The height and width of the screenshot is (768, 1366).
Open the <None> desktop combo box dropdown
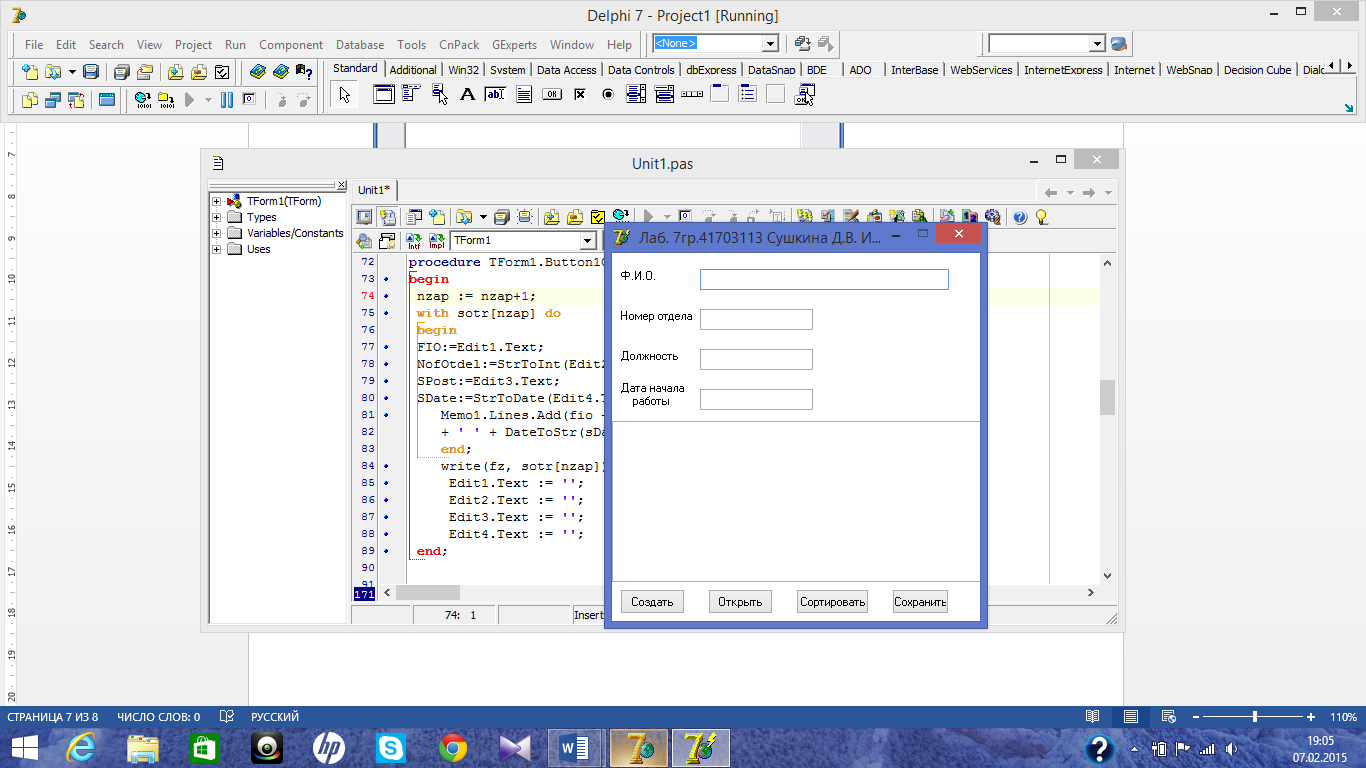pos(770,44)
